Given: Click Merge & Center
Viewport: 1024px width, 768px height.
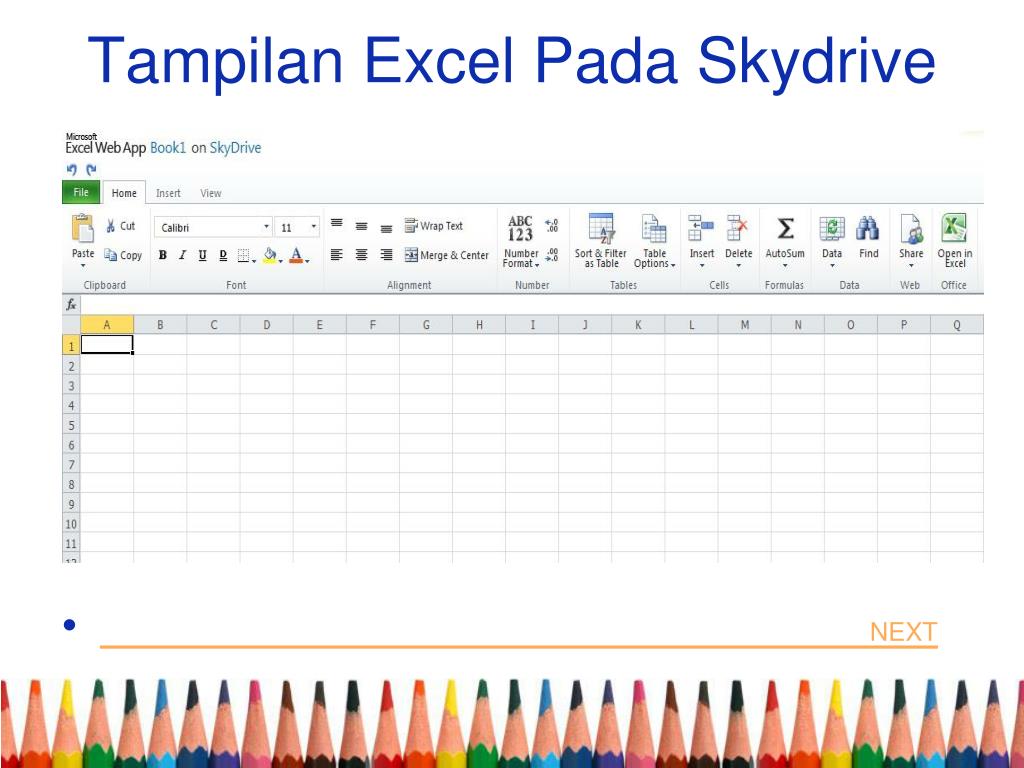Looking at the screenshot, I should click(x=447, y=255).
